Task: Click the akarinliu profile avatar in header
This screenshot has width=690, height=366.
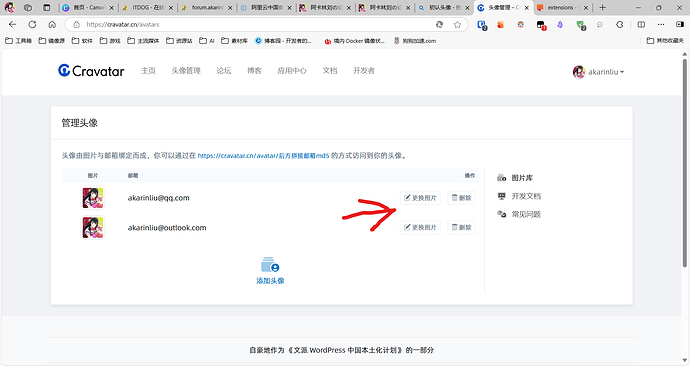Action: coord(579,72)
